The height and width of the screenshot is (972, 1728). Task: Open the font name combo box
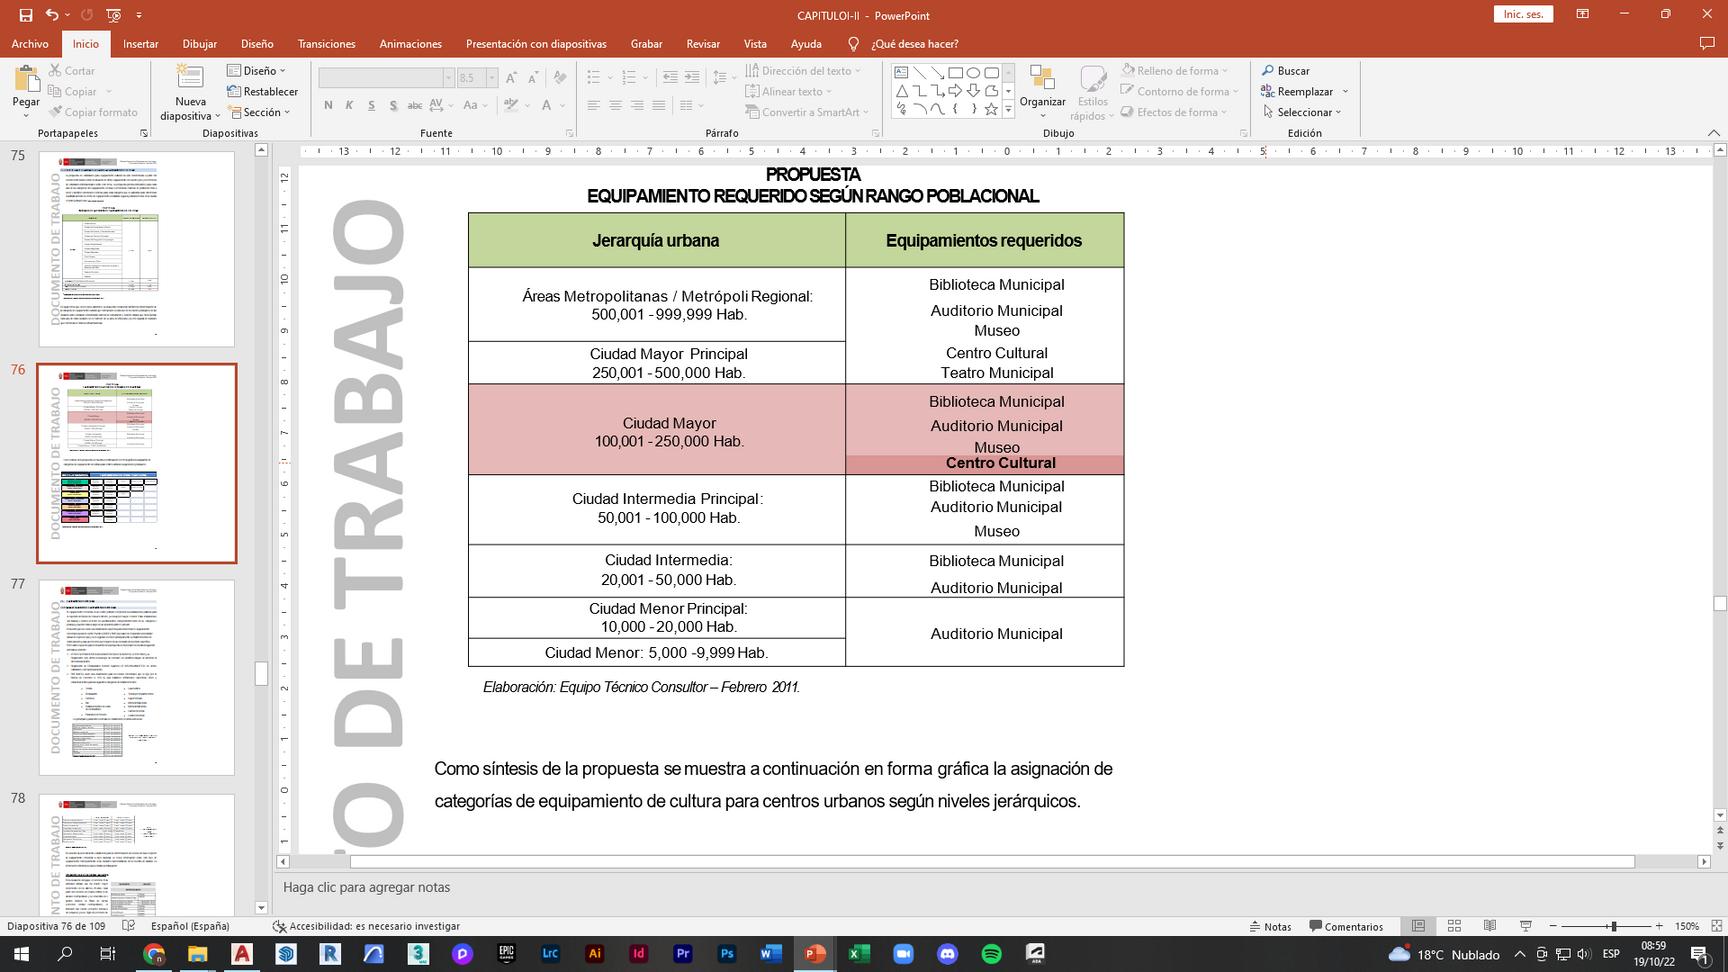click(x=386, y=77)
